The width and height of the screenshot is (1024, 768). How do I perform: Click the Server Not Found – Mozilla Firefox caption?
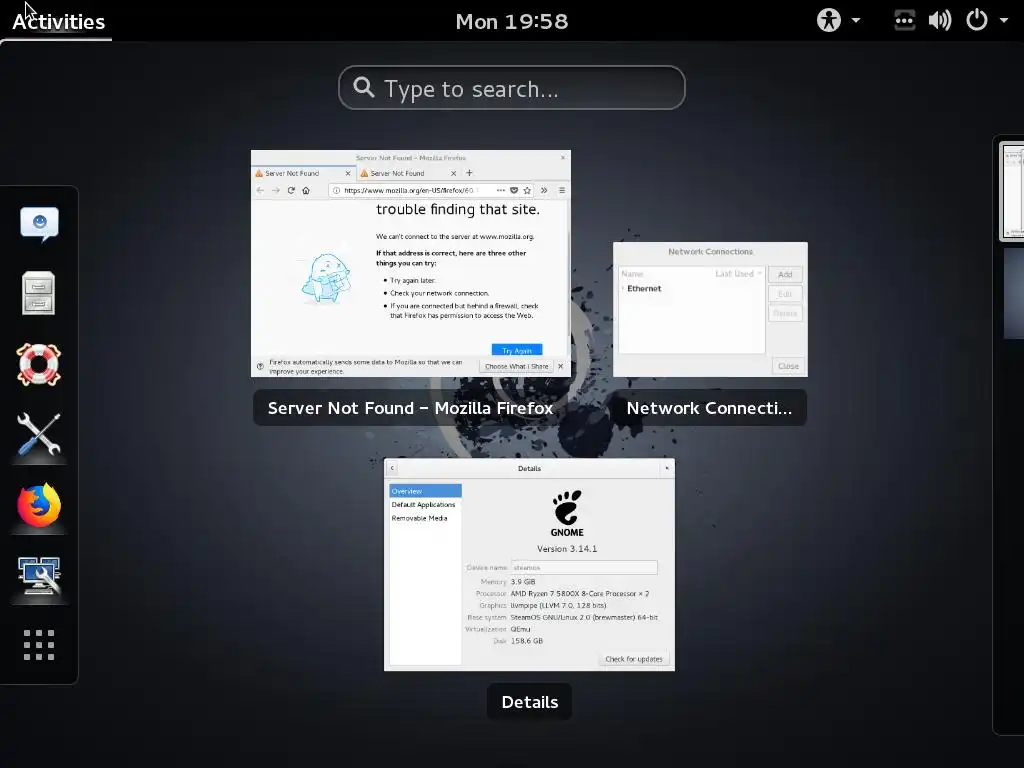coord(410,408)
